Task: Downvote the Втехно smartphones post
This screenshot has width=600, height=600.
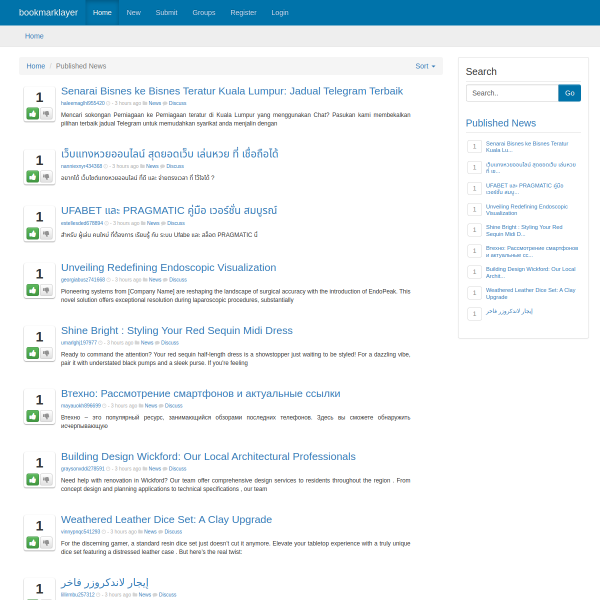Action: tap(46, 416)
